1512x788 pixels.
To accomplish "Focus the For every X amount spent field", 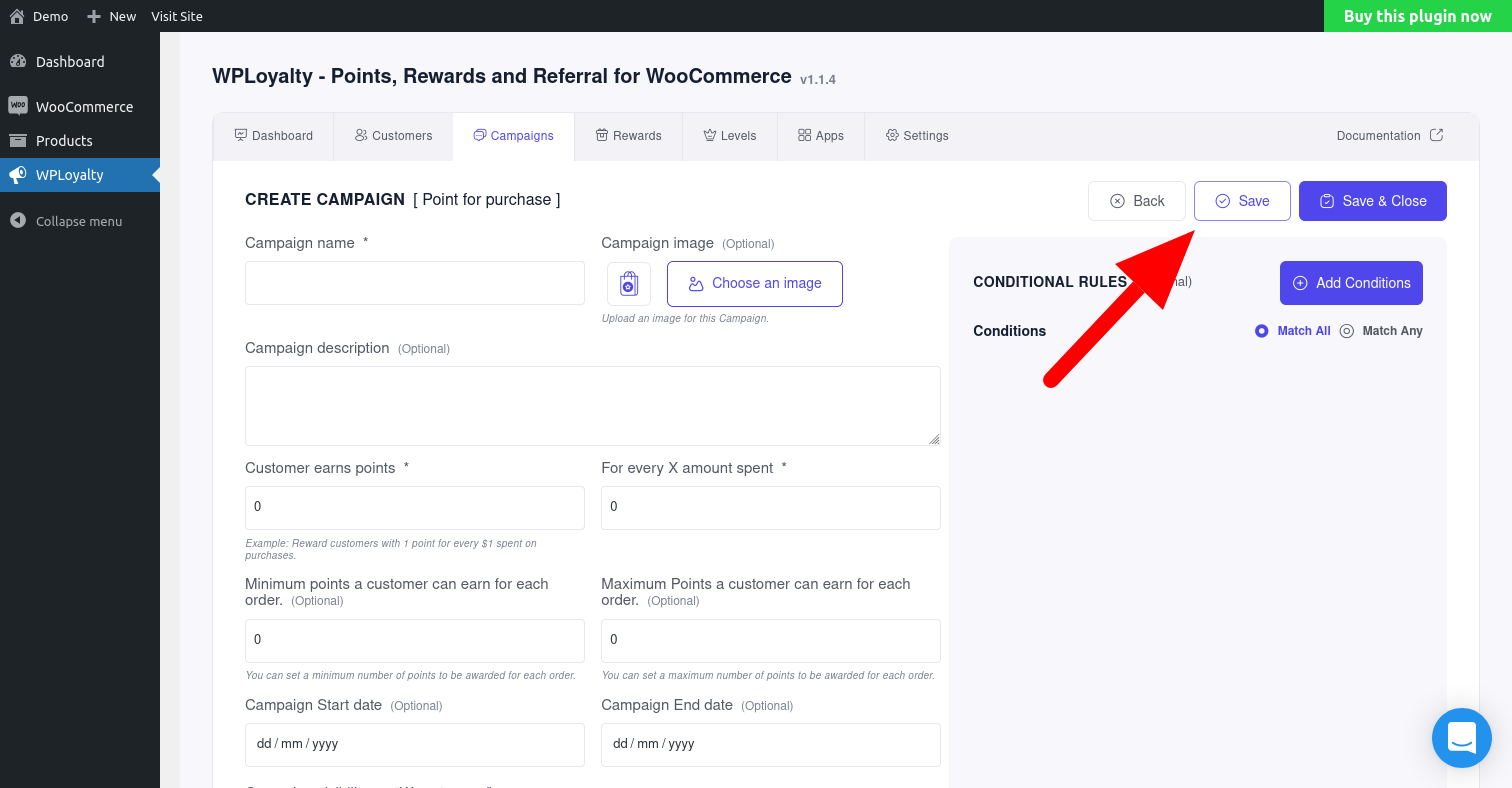I will pos(771,508).
